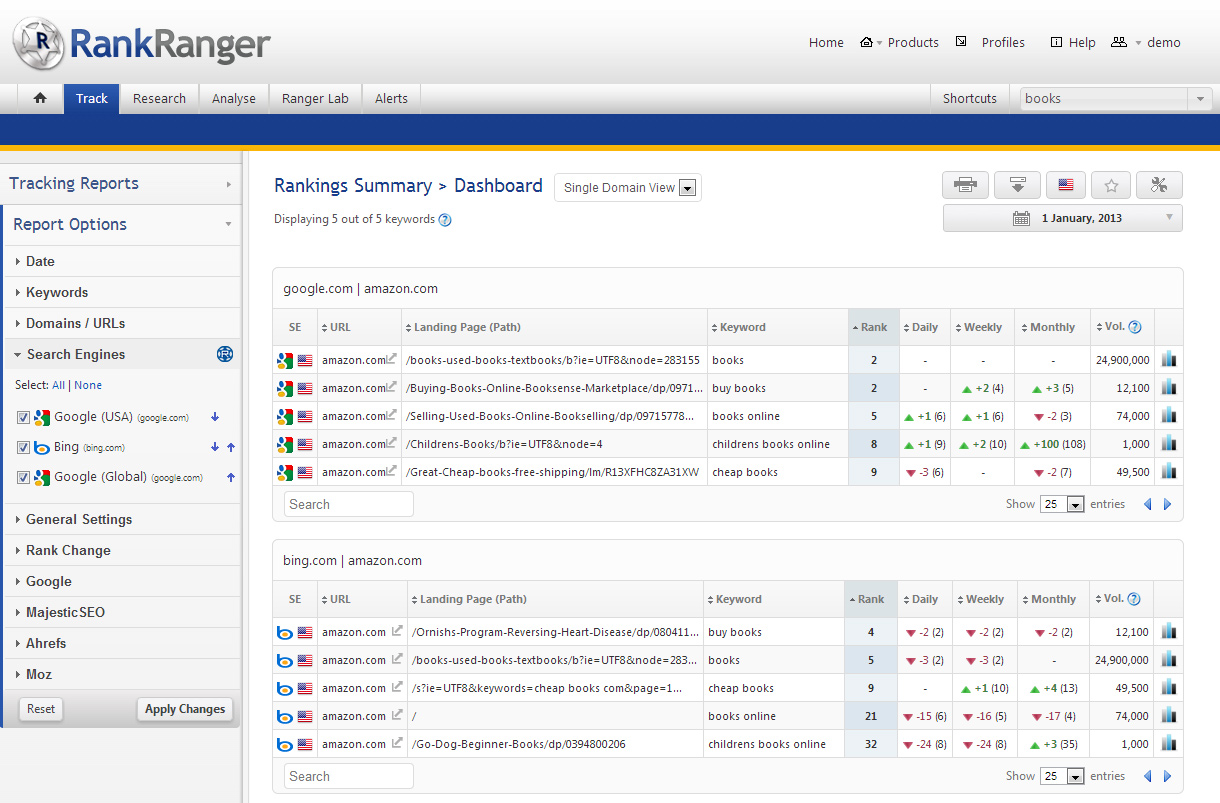Uncheck the Google (USA) search engine
1220x803 pixels.
[x=23, y=417]
